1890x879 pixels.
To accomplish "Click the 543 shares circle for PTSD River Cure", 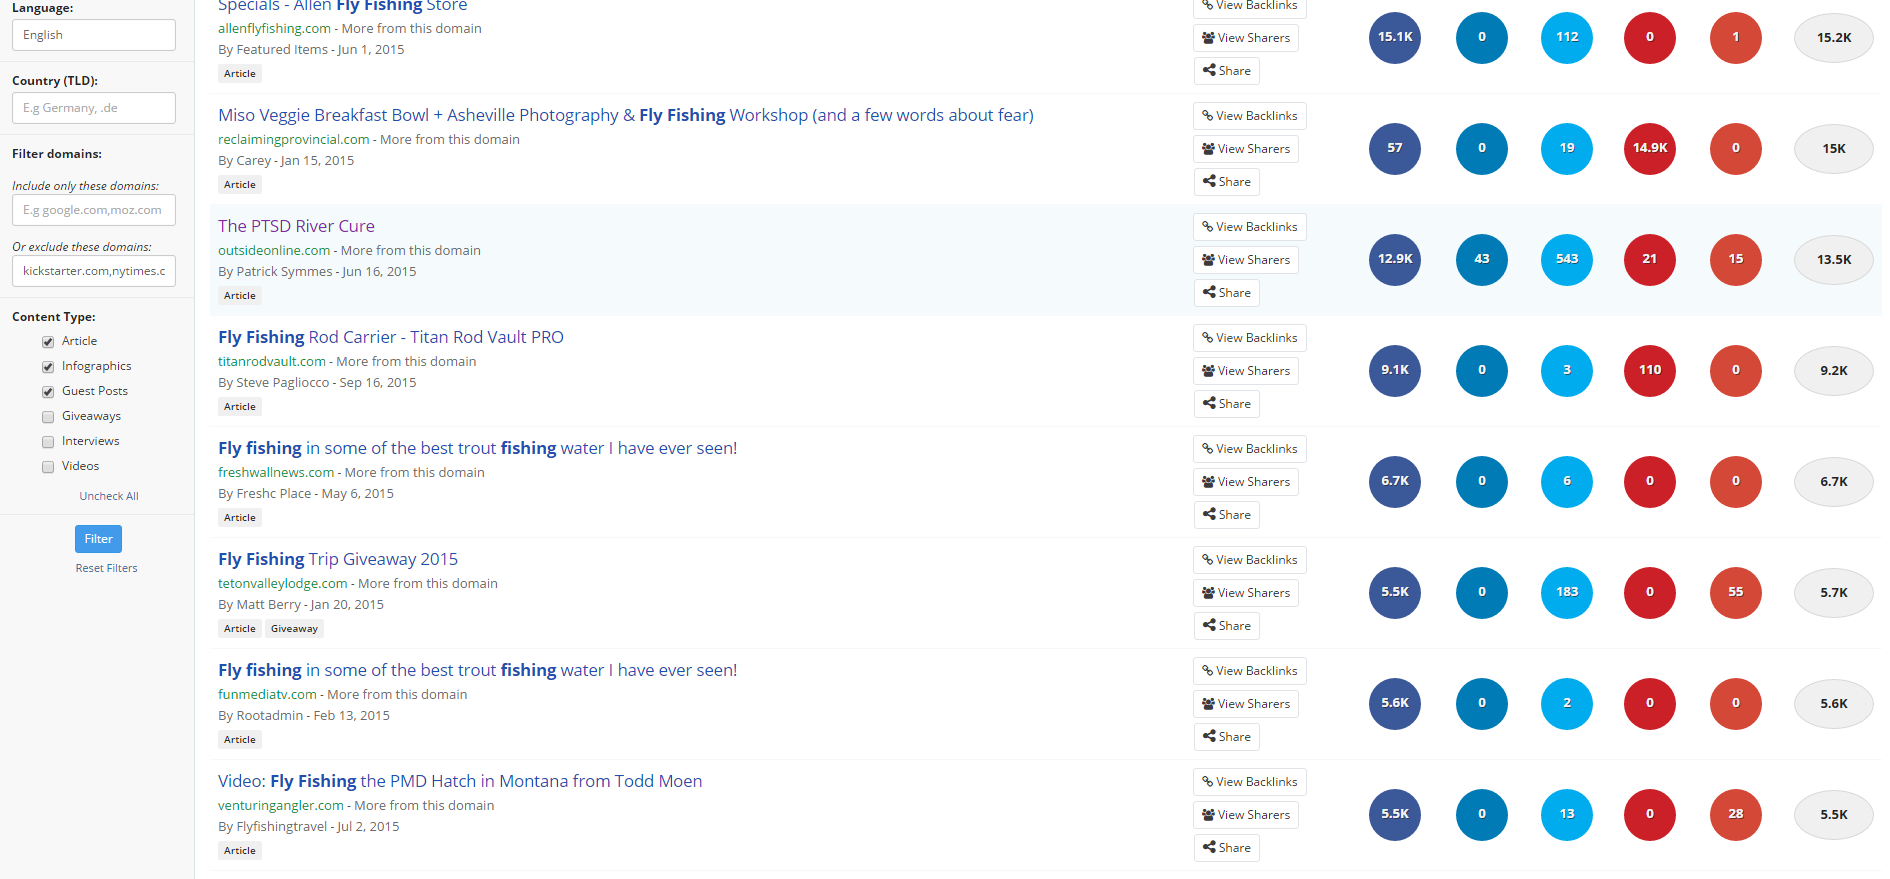I will tap(1567, 259).
